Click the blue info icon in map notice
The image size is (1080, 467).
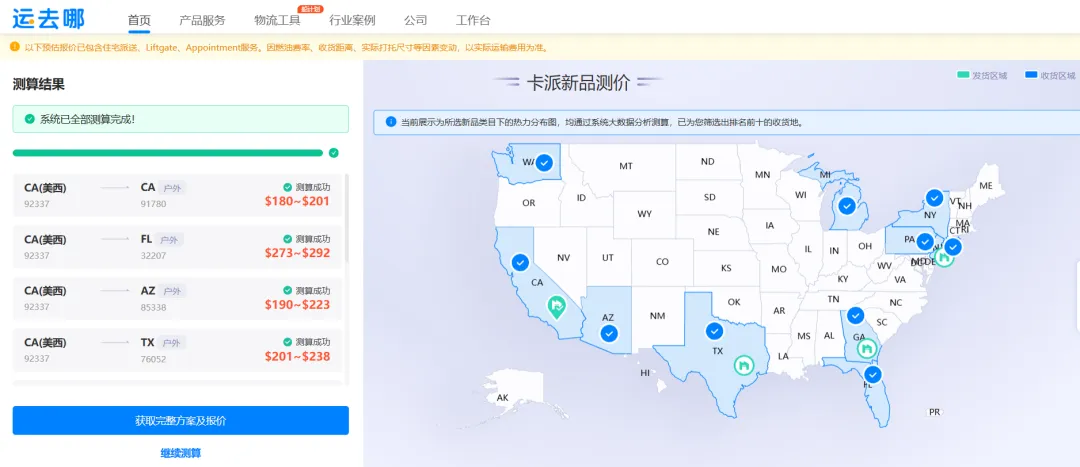coord(391,122)
